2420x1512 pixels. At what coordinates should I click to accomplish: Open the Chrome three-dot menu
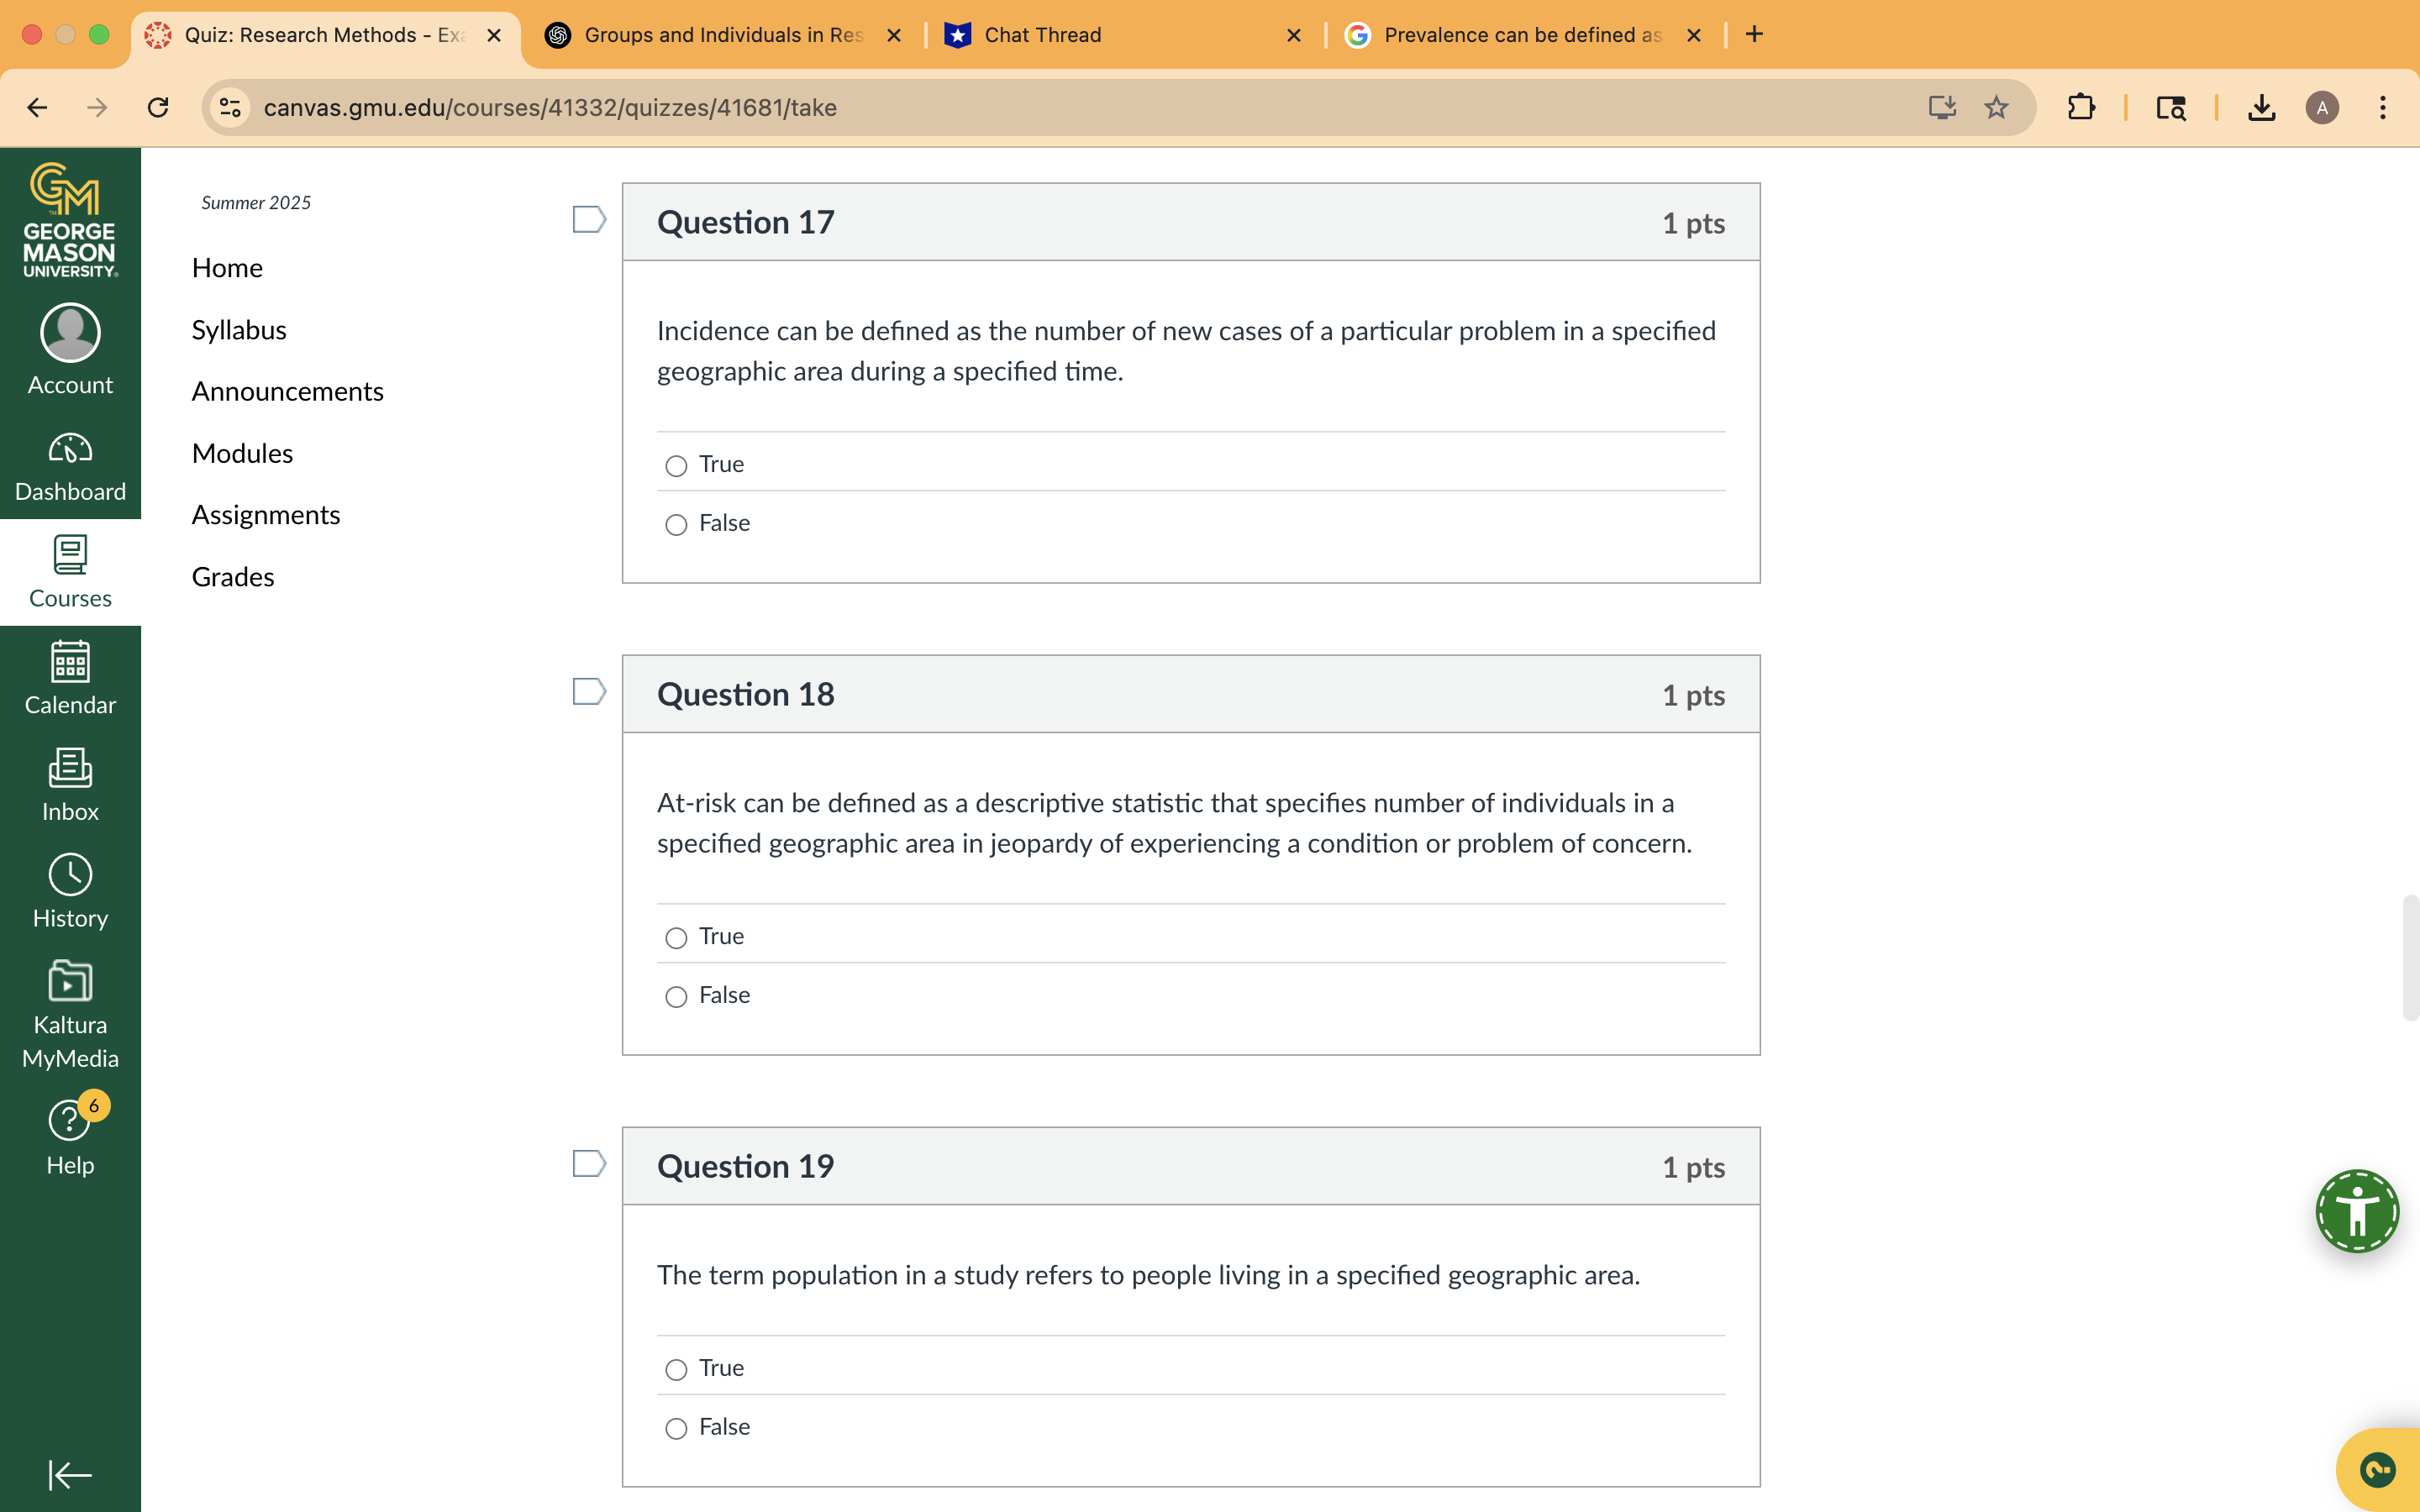(2384, 107)
